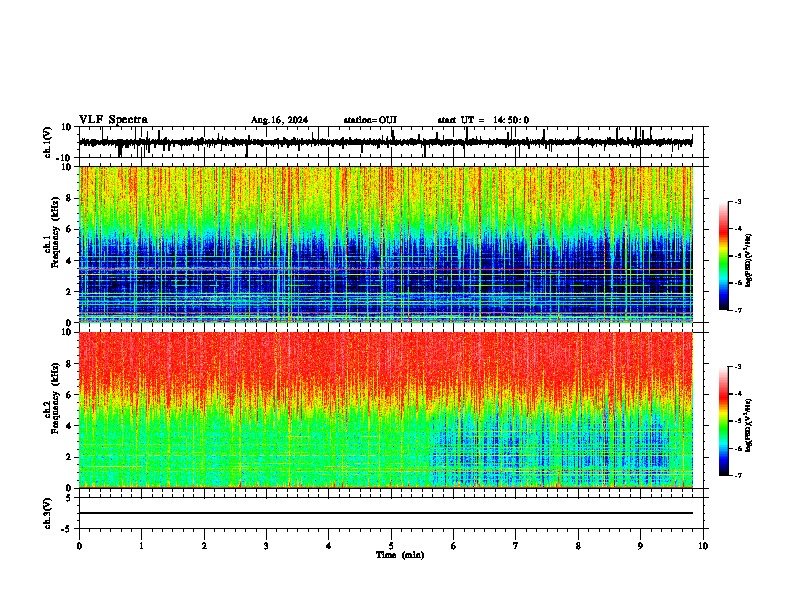Click the "4" kHz tick on ch.1 spectrogram

pos(69,261)
